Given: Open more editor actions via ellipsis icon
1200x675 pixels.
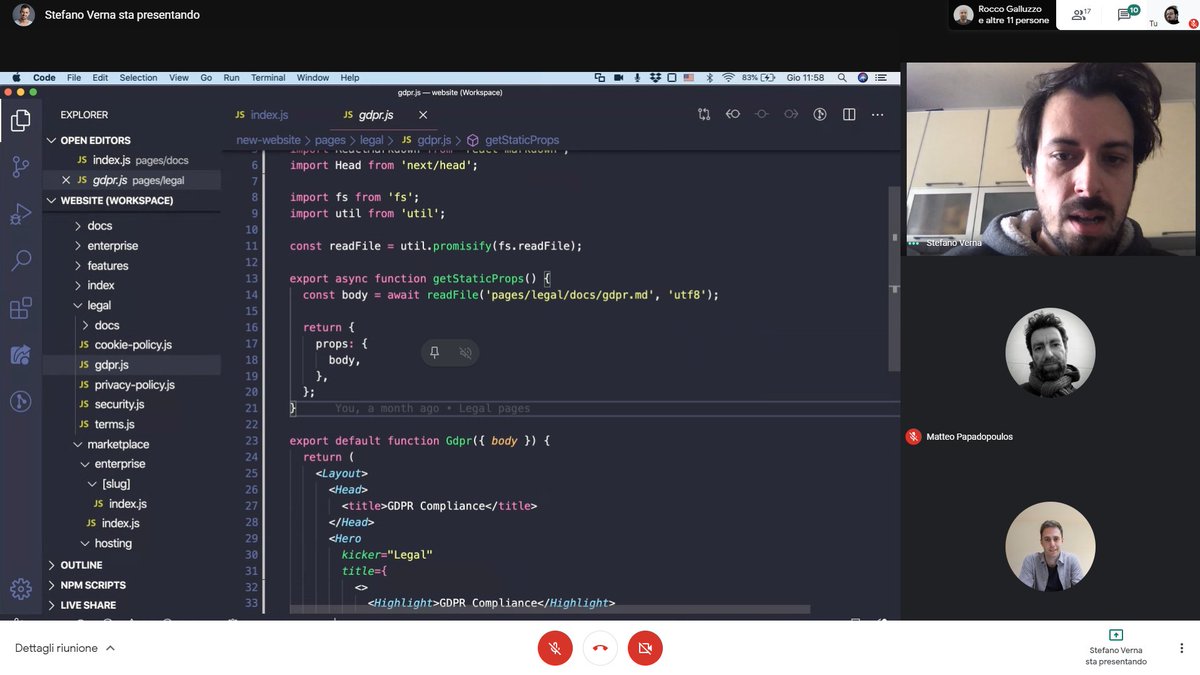Looking at the screenshot, I should pos(877,114).
